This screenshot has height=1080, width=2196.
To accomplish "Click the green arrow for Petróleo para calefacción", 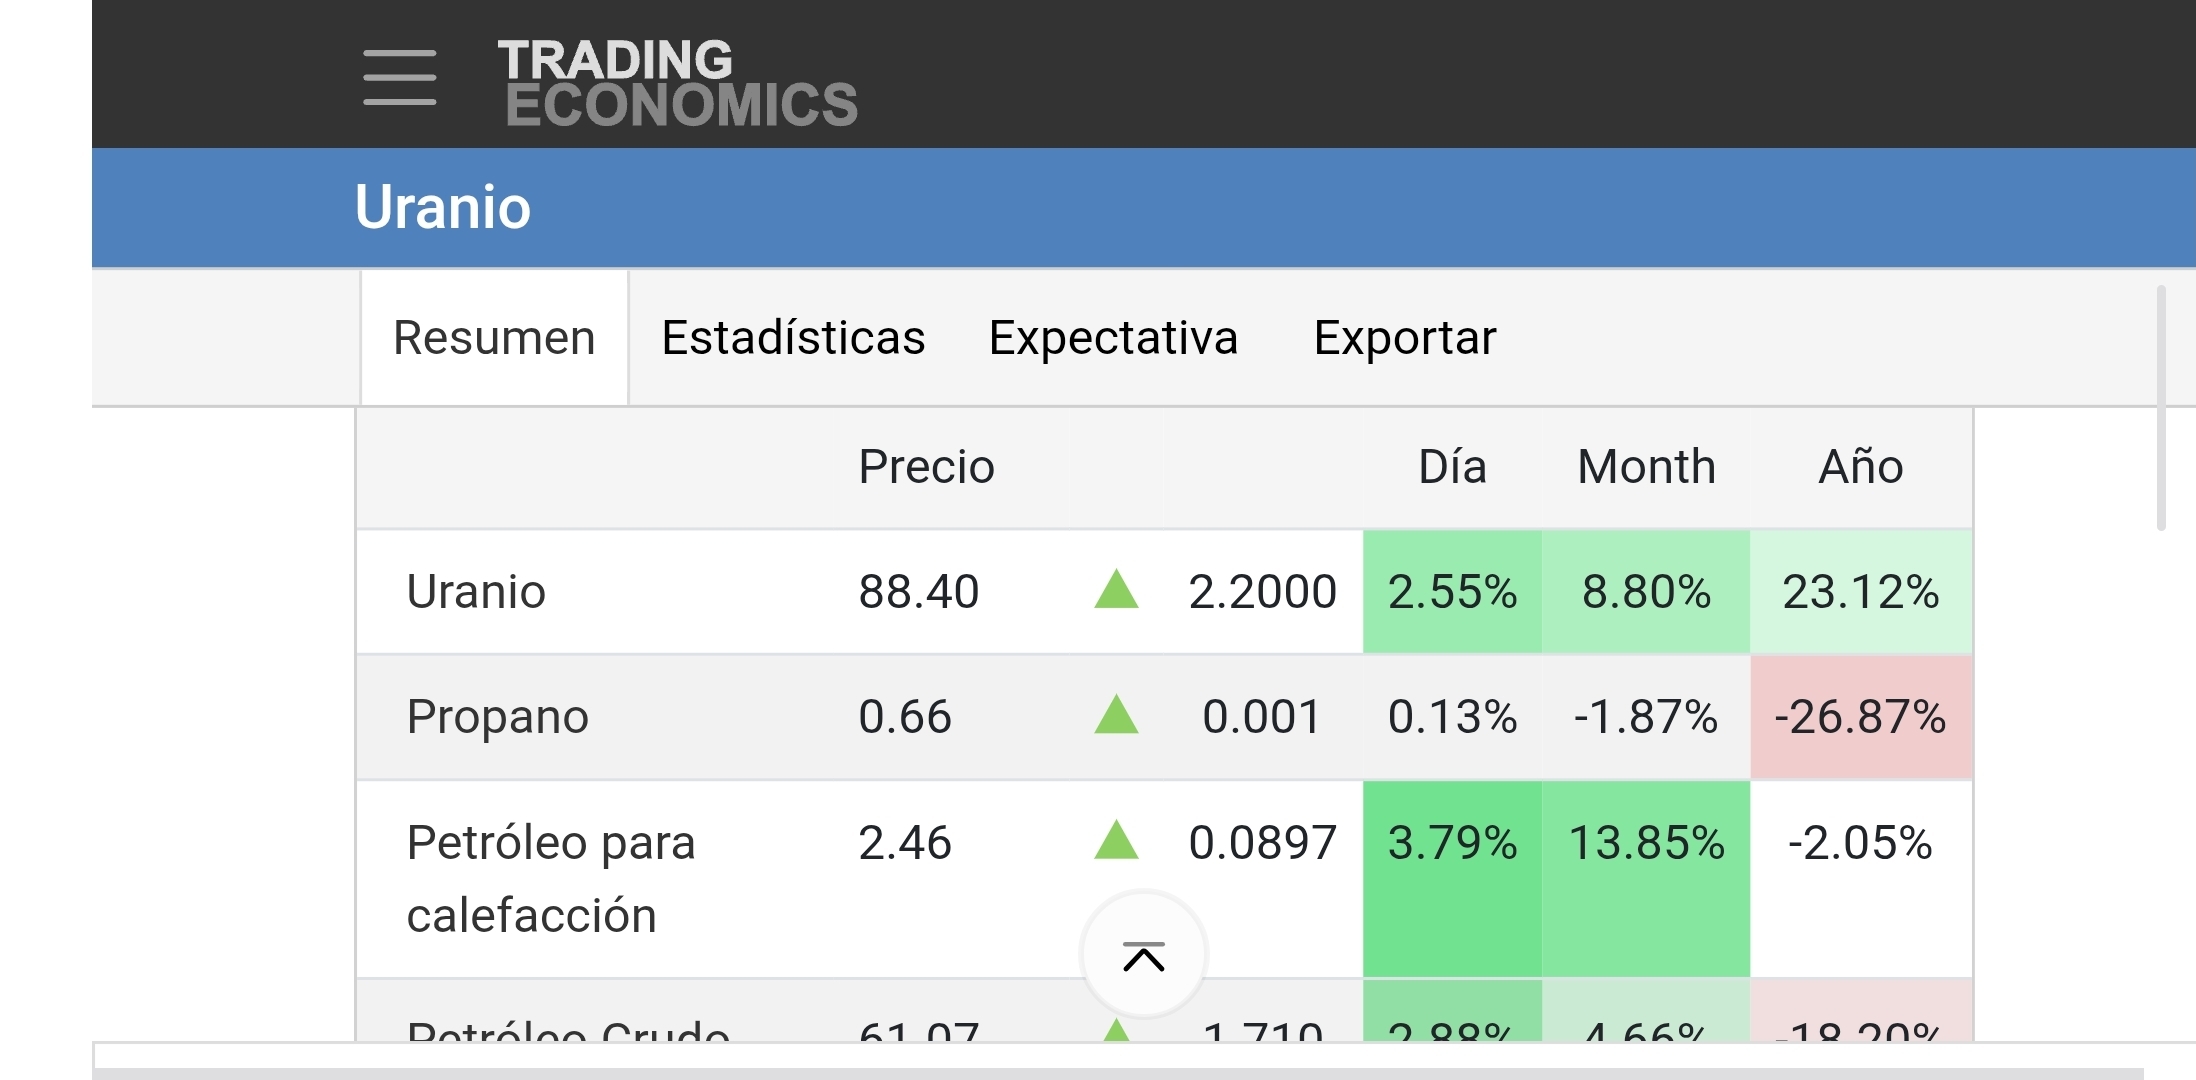I will tap(1116, 841).
